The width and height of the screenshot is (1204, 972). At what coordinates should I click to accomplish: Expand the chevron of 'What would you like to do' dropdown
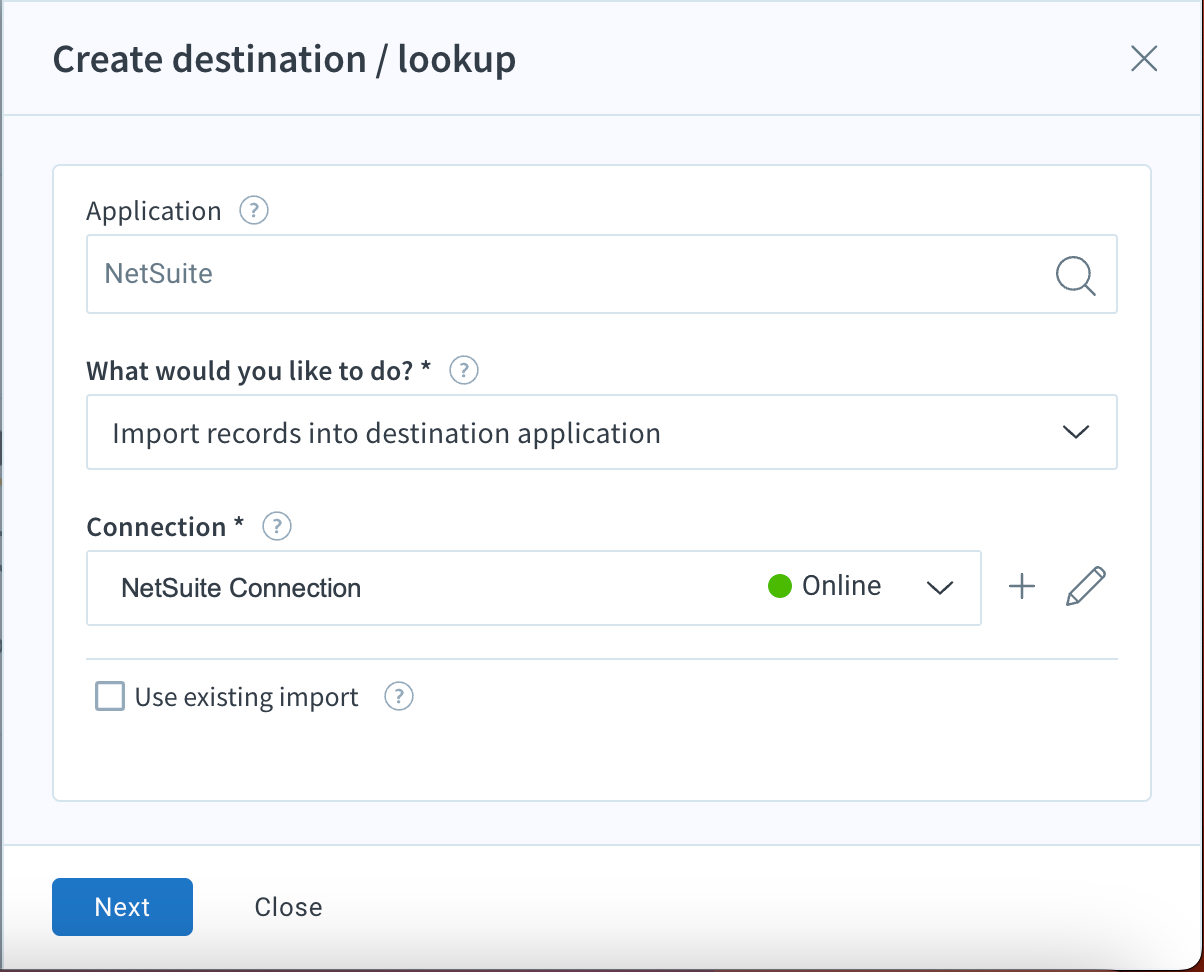click(1075, 433)
